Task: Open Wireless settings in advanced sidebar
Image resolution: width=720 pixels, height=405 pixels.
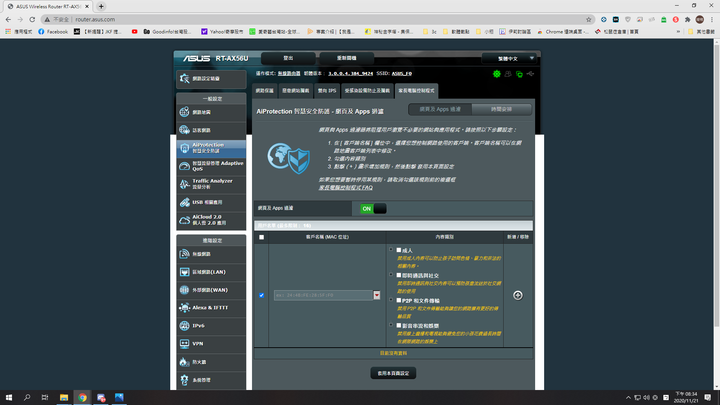Action: 211,254
